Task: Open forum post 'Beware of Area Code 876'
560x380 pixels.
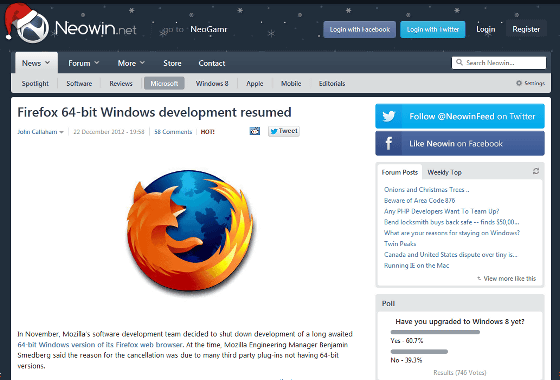Action: pos(419,200)
